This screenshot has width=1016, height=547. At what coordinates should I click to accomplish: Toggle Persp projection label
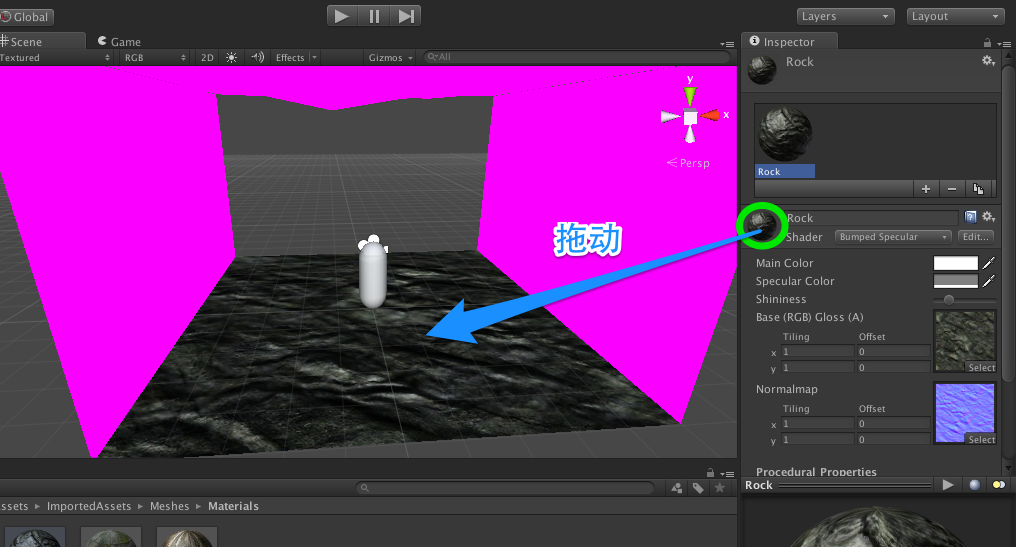[688, 163]
